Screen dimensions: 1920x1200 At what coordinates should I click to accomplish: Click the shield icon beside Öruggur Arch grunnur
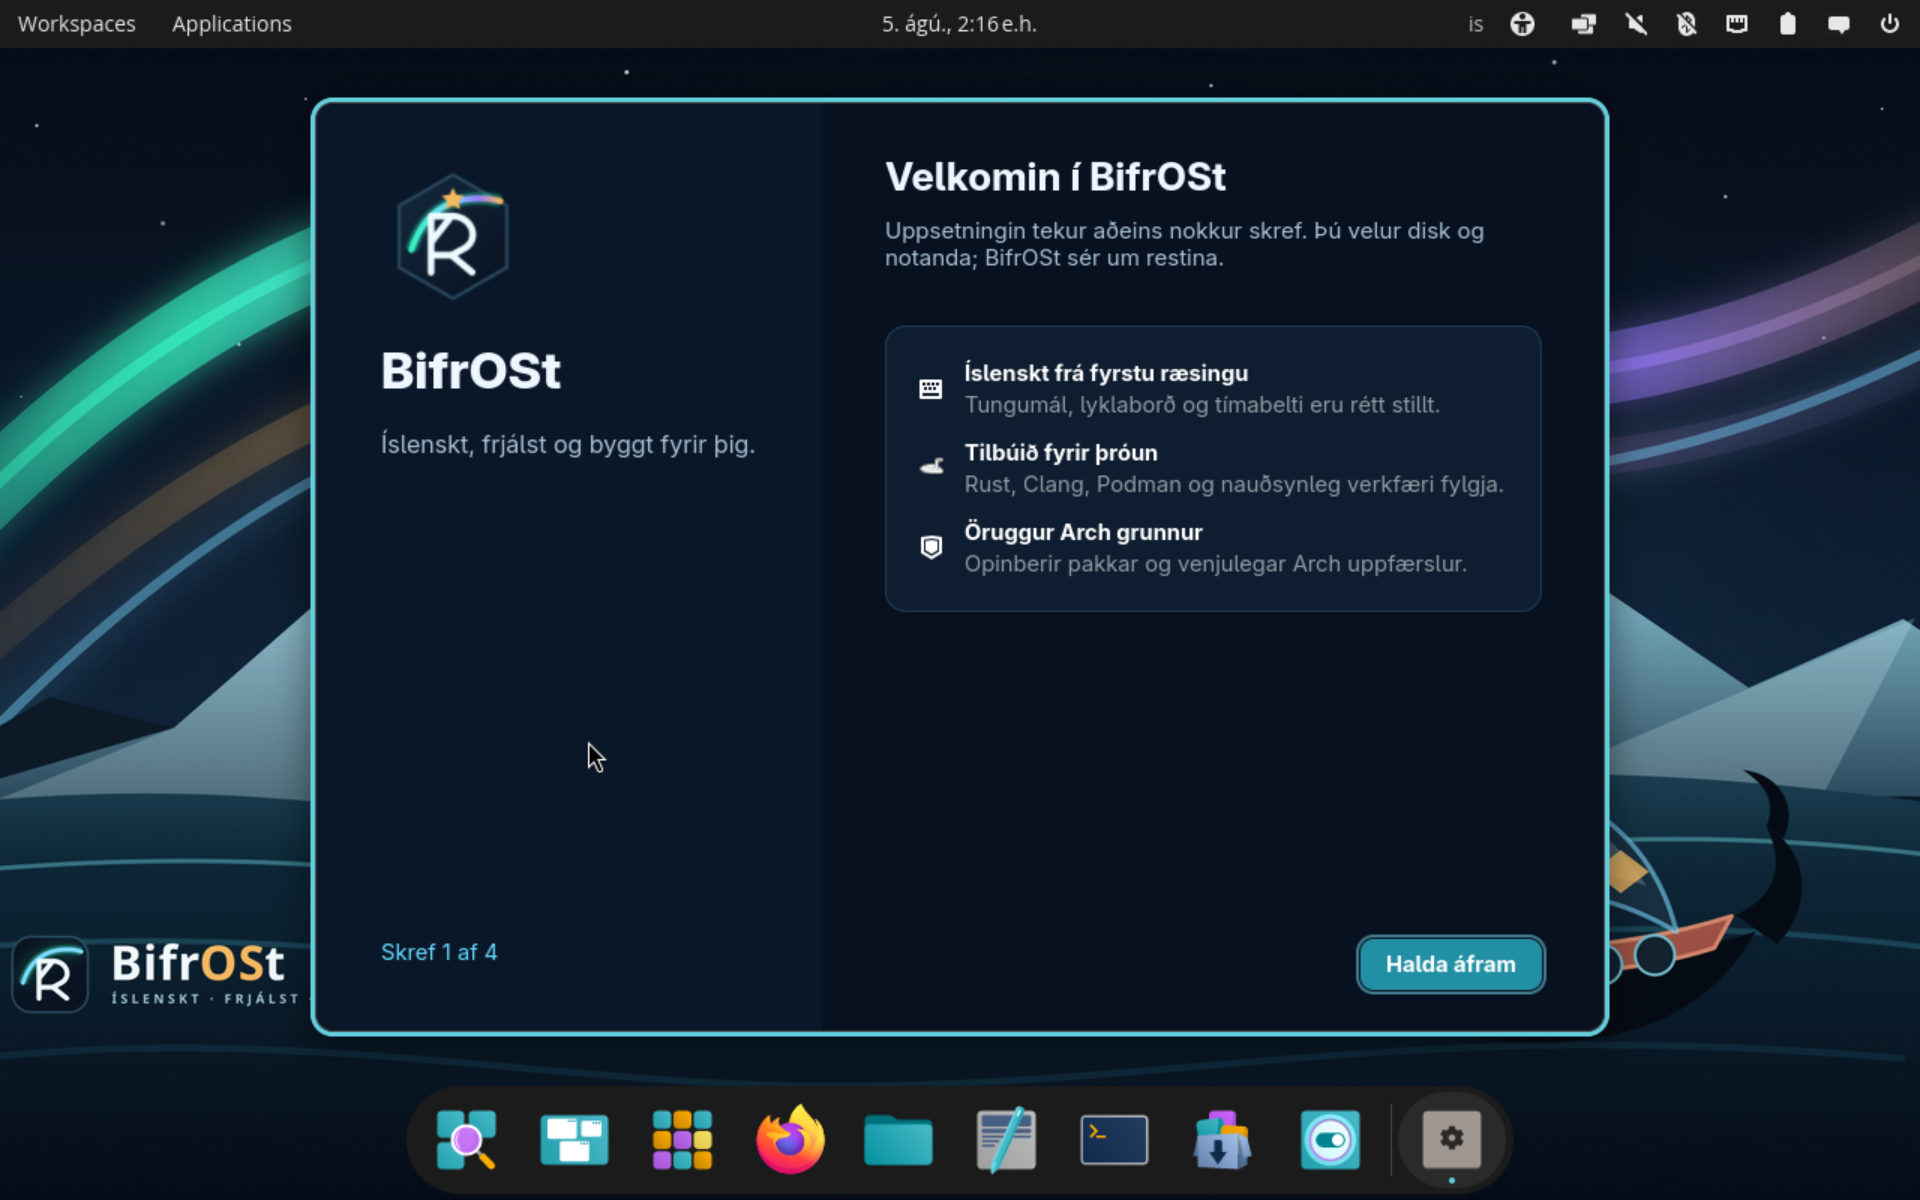pyautogui.click(x=931, y=547)
